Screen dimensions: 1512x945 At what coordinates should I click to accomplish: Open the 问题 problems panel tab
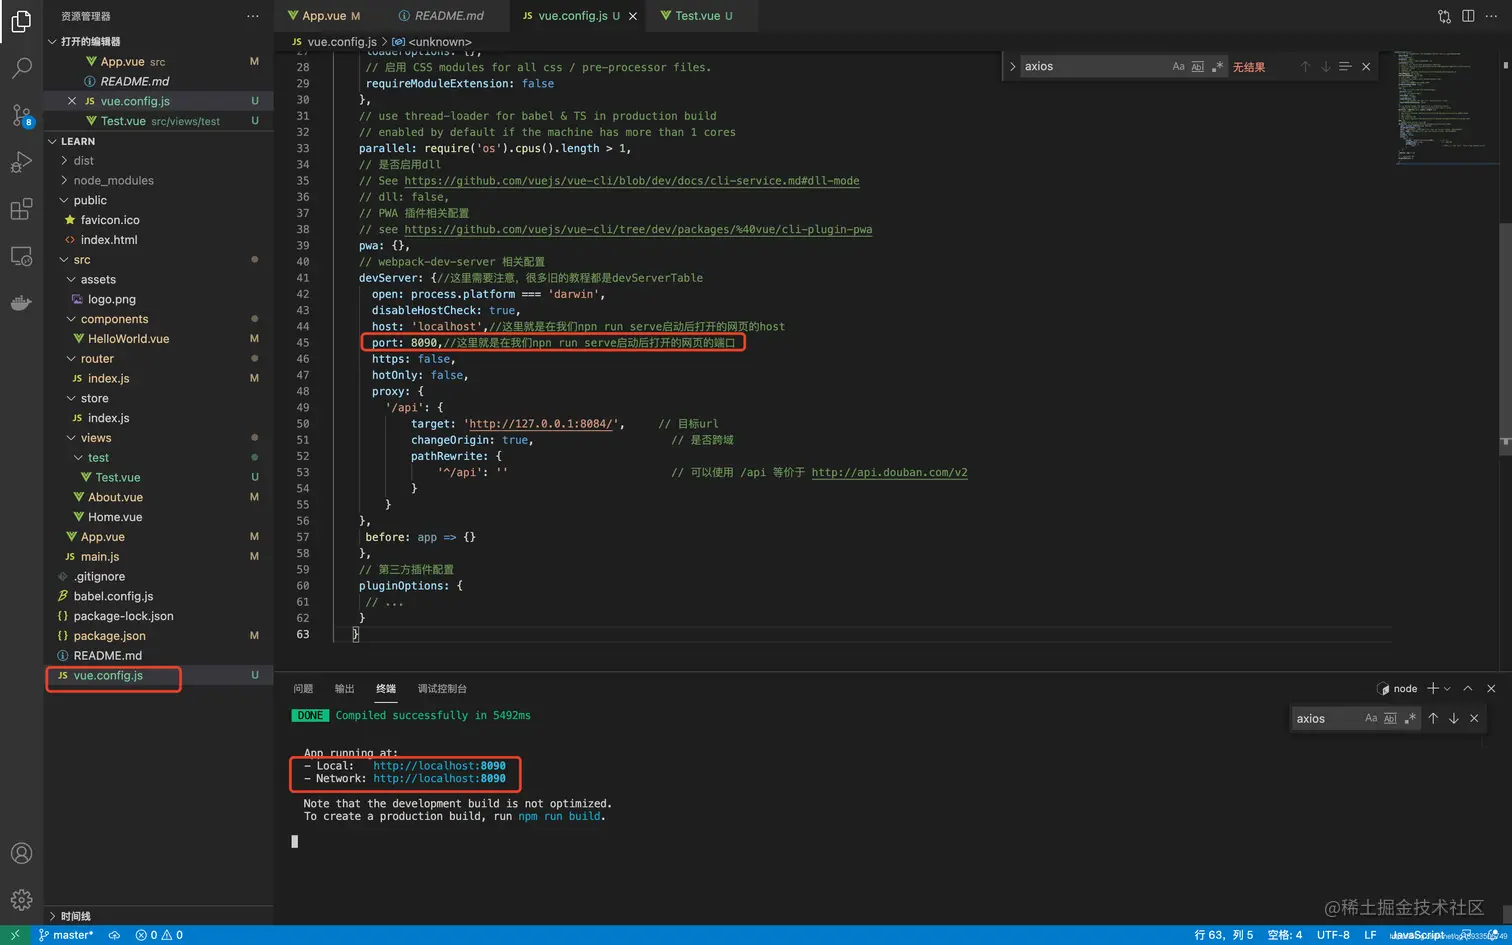tap(303, 688)
